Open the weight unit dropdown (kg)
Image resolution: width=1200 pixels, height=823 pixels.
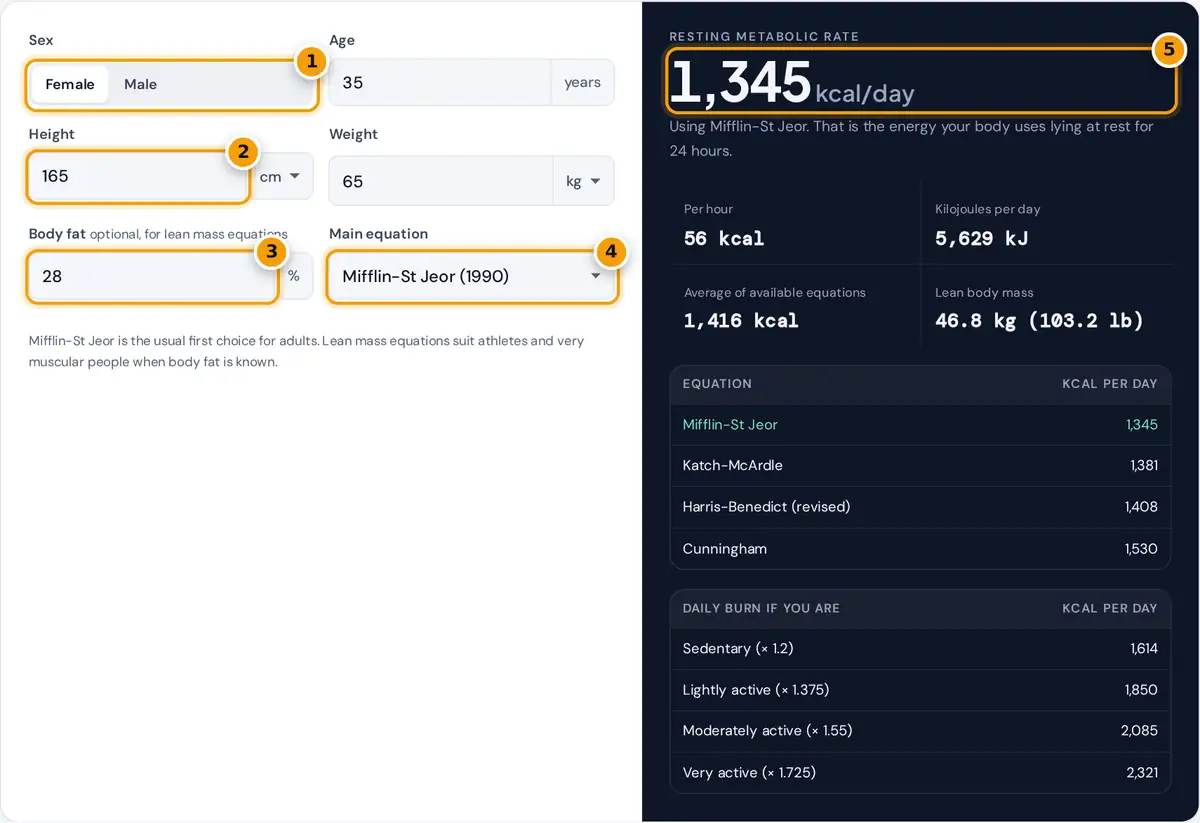(584, 181)
